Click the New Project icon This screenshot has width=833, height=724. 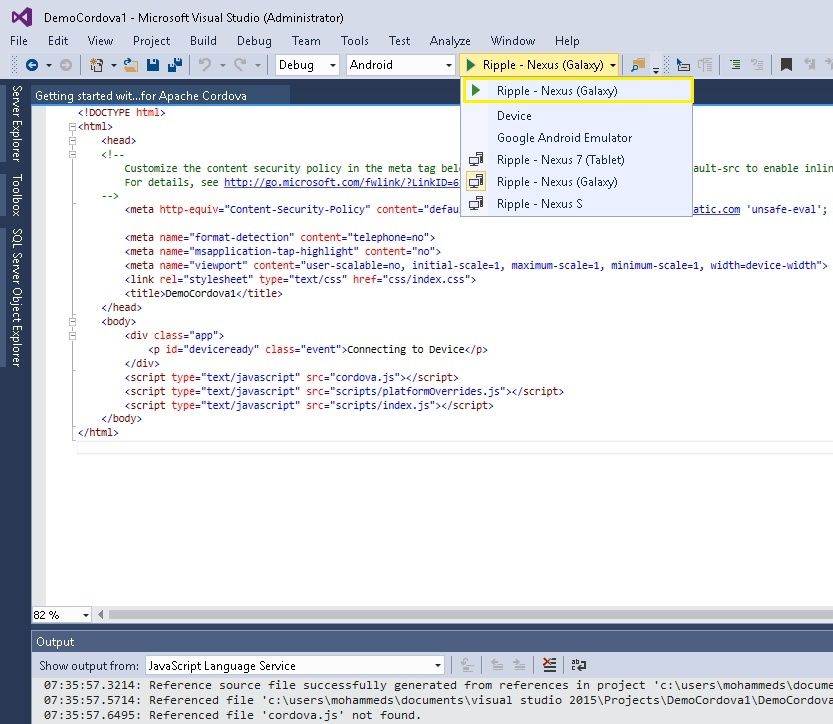point(97,65)
